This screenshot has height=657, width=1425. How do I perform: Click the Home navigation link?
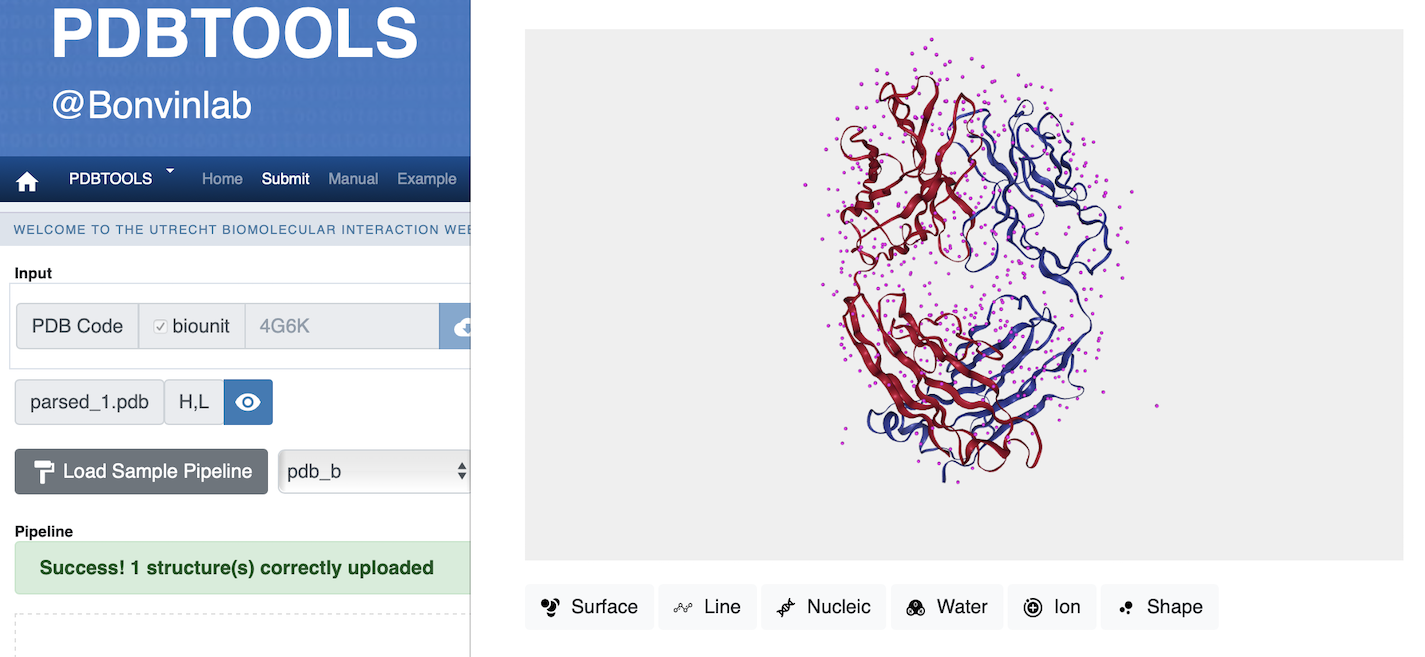[222, 179]
